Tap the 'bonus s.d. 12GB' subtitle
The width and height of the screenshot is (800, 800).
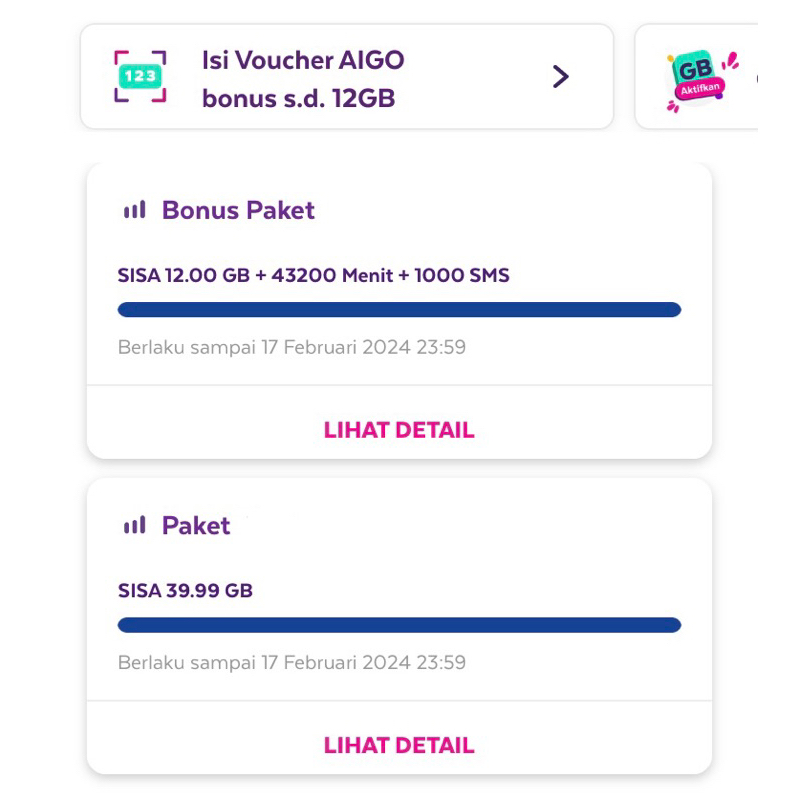[x=298, y=99]
